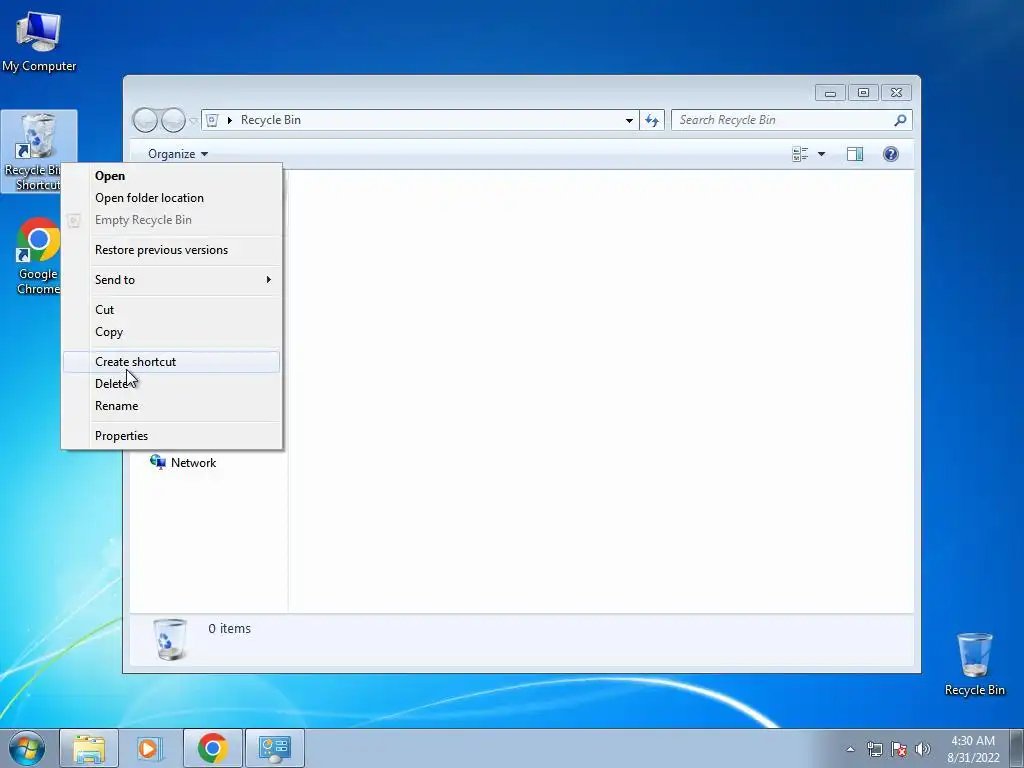Open Windows Media Player from taskbar
Screen dimensions: 1024x768
[150, 748]
